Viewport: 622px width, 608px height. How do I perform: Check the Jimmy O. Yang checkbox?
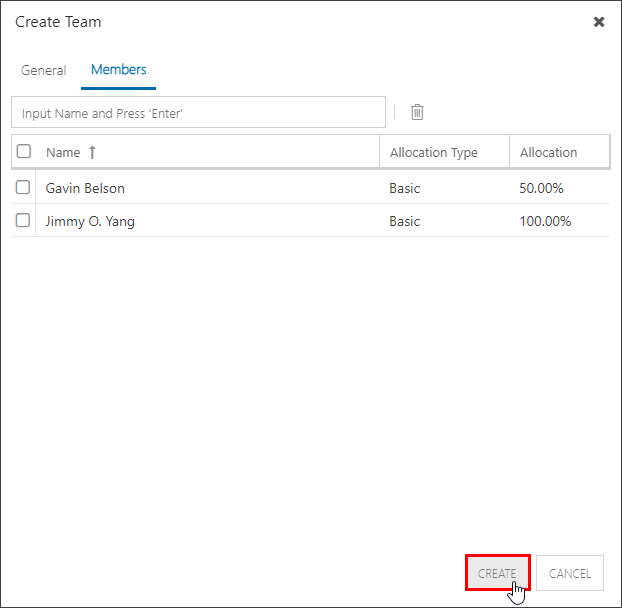(23, 220)
